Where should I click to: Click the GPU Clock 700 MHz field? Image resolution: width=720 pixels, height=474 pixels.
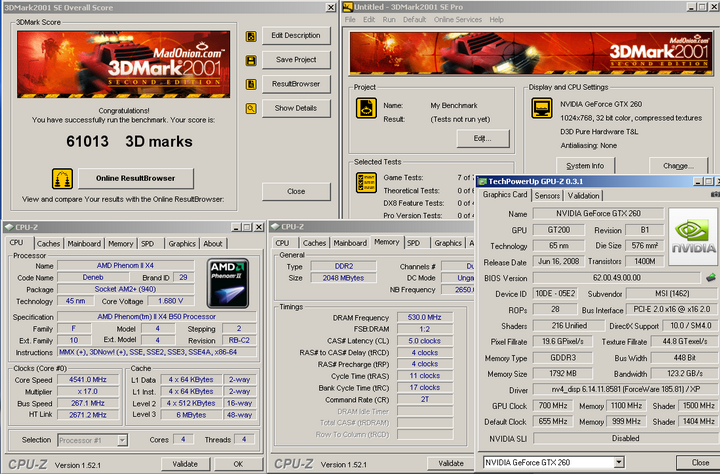pos(553,406)
